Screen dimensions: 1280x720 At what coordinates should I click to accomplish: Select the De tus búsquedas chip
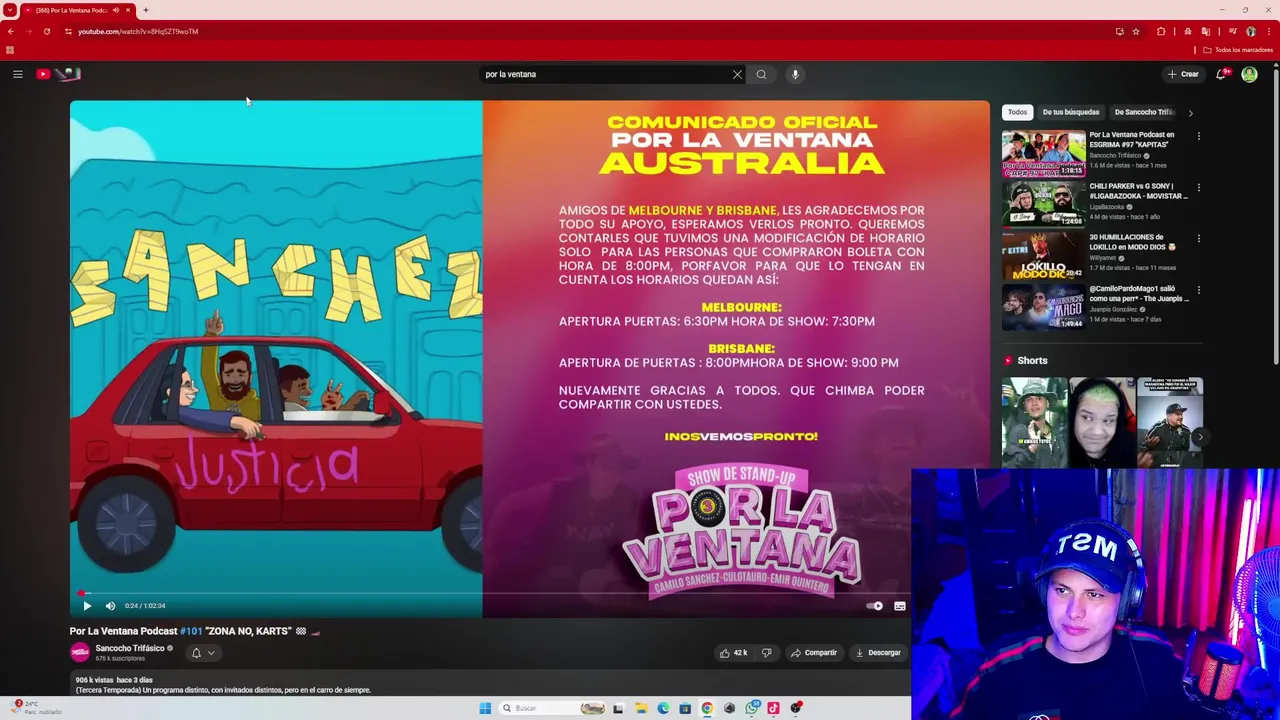pos(1071,112)
